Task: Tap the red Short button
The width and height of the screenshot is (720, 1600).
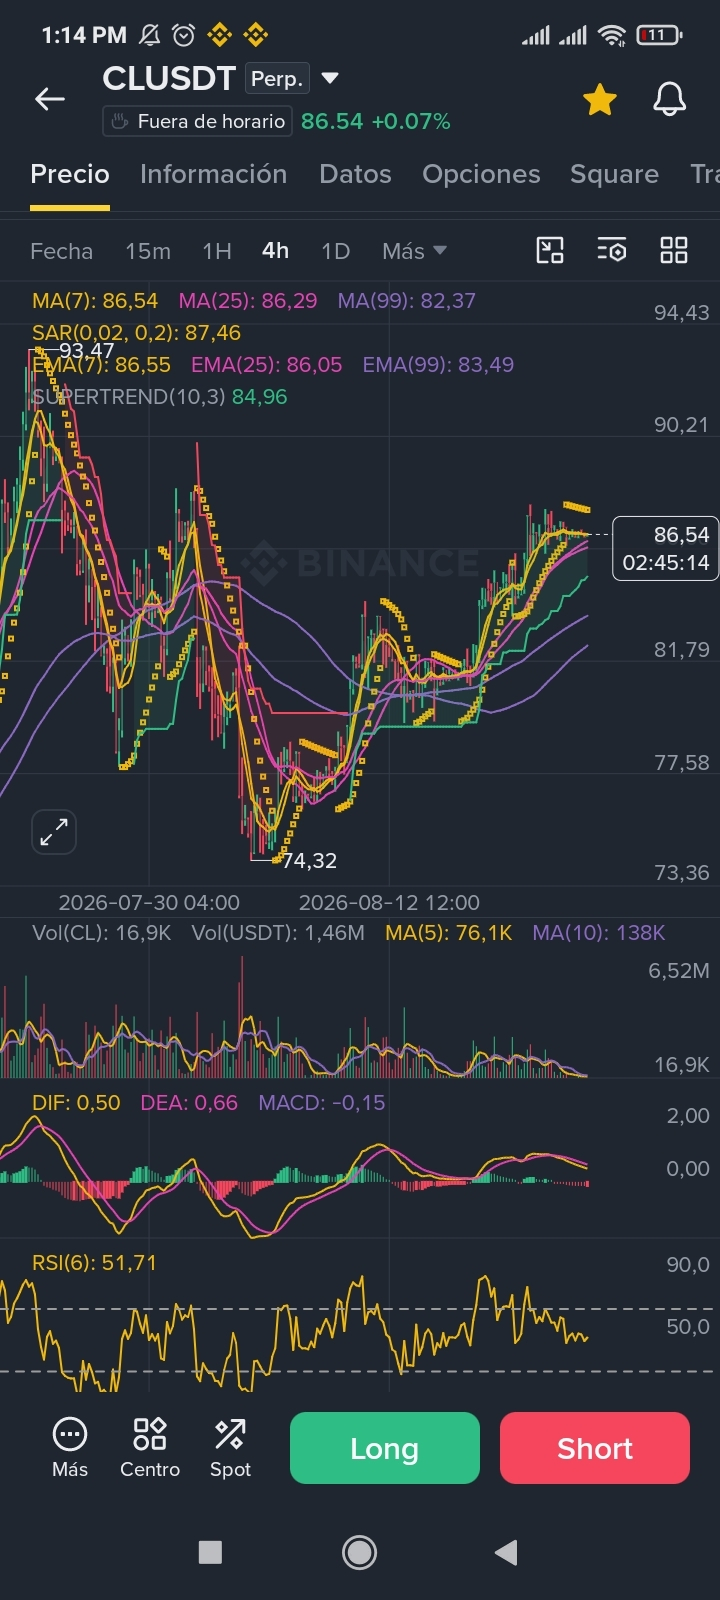Action: tap(595, 1448)
